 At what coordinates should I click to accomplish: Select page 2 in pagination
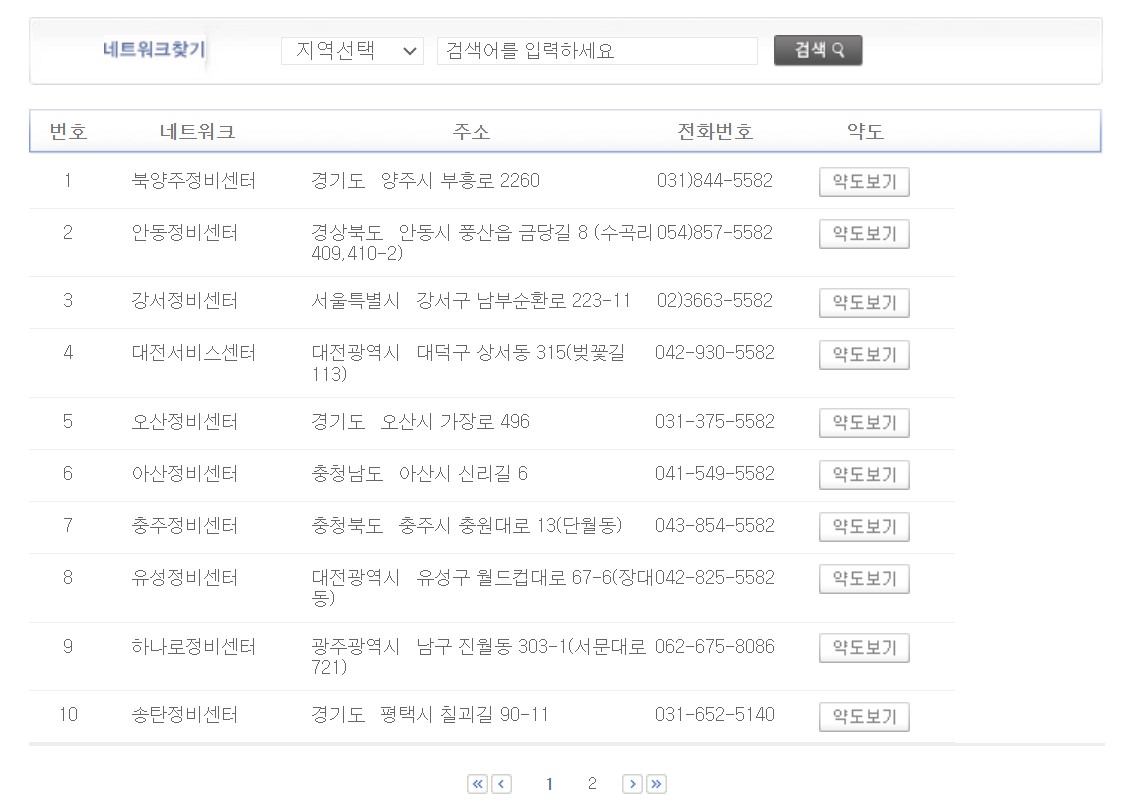click(x=592, y=784)
